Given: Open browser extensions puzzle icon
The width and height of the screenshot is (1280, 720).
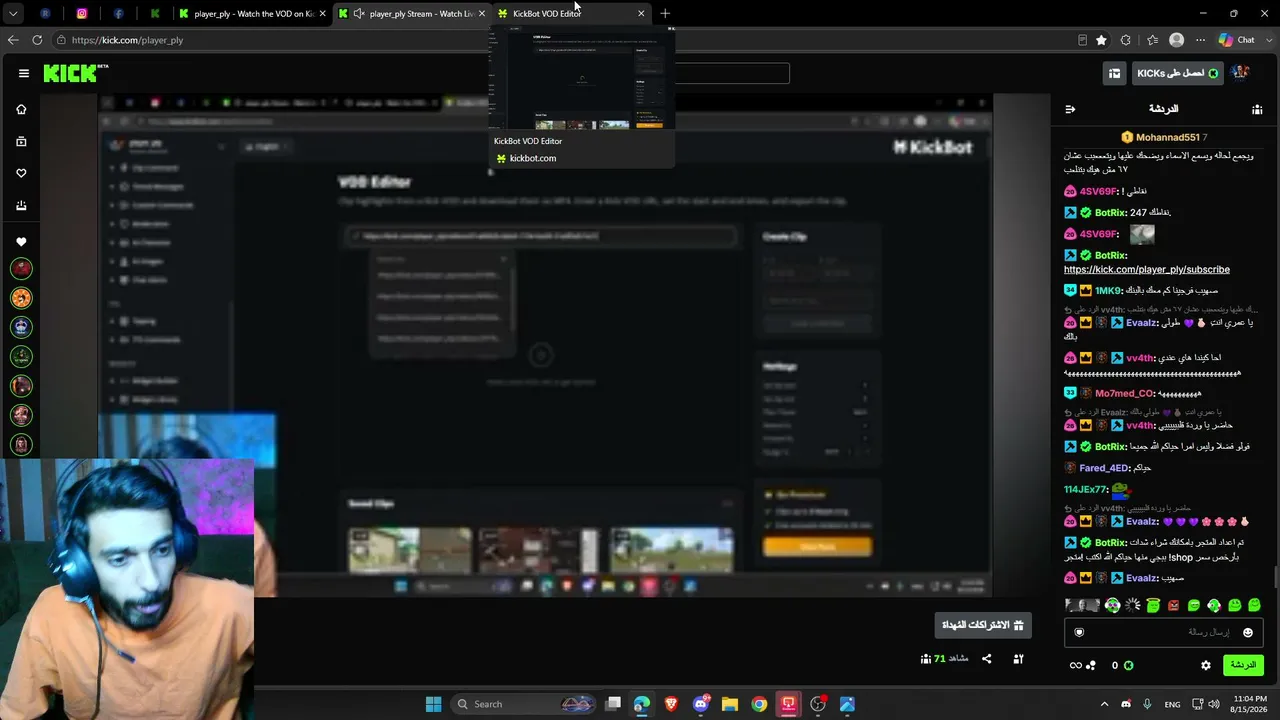Looking at the screenshot, I should (x=1126, y=40).
